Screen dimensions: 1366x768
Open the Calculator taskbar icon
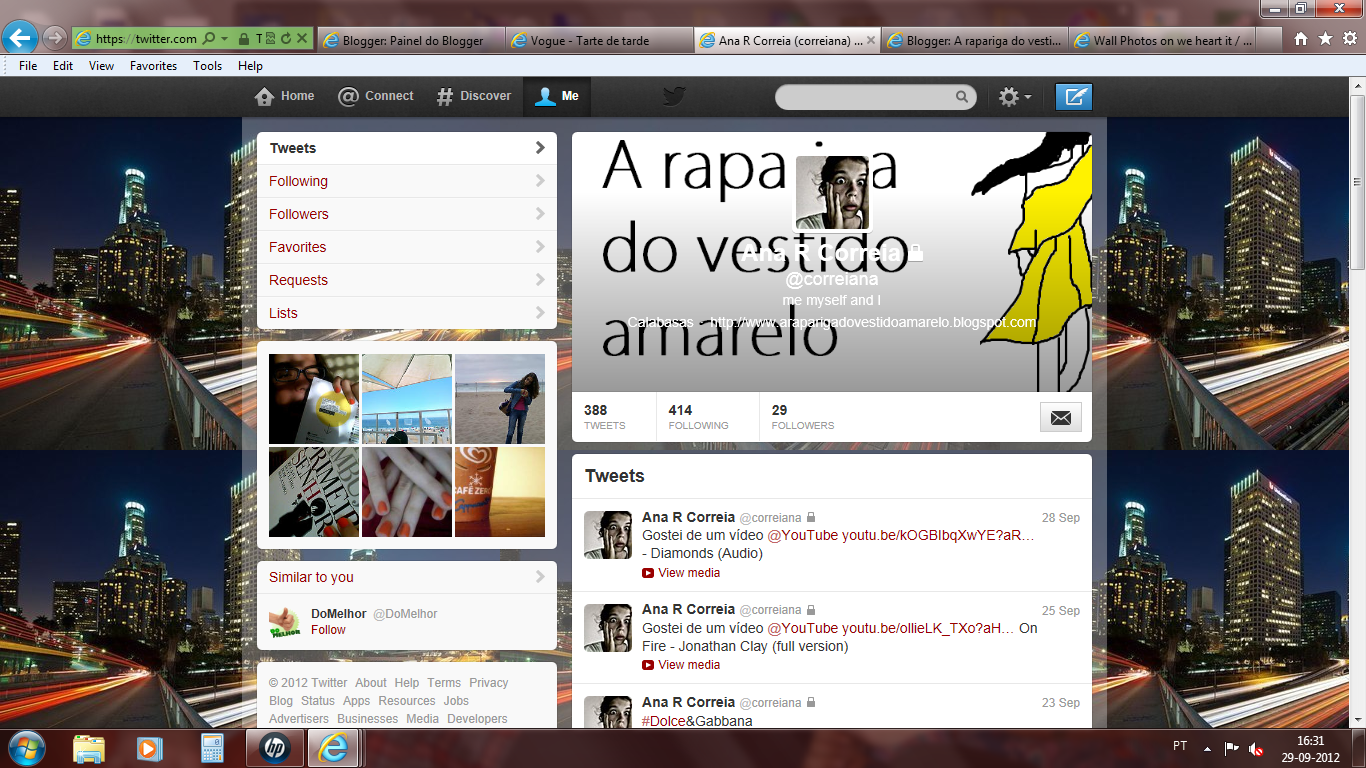tap(212, 748)
